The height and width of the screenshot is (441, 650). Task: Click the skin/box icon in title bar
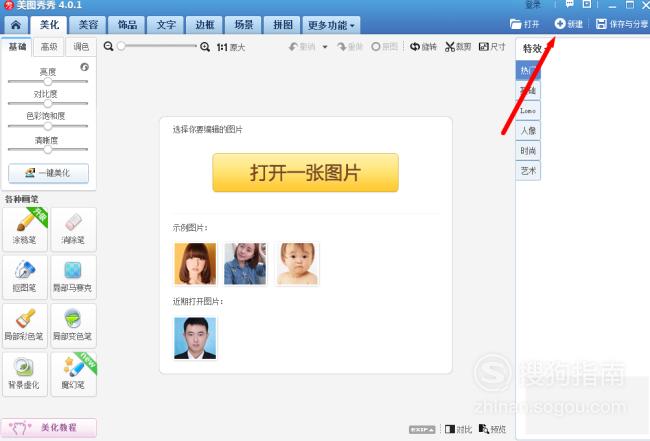(587, 5)
